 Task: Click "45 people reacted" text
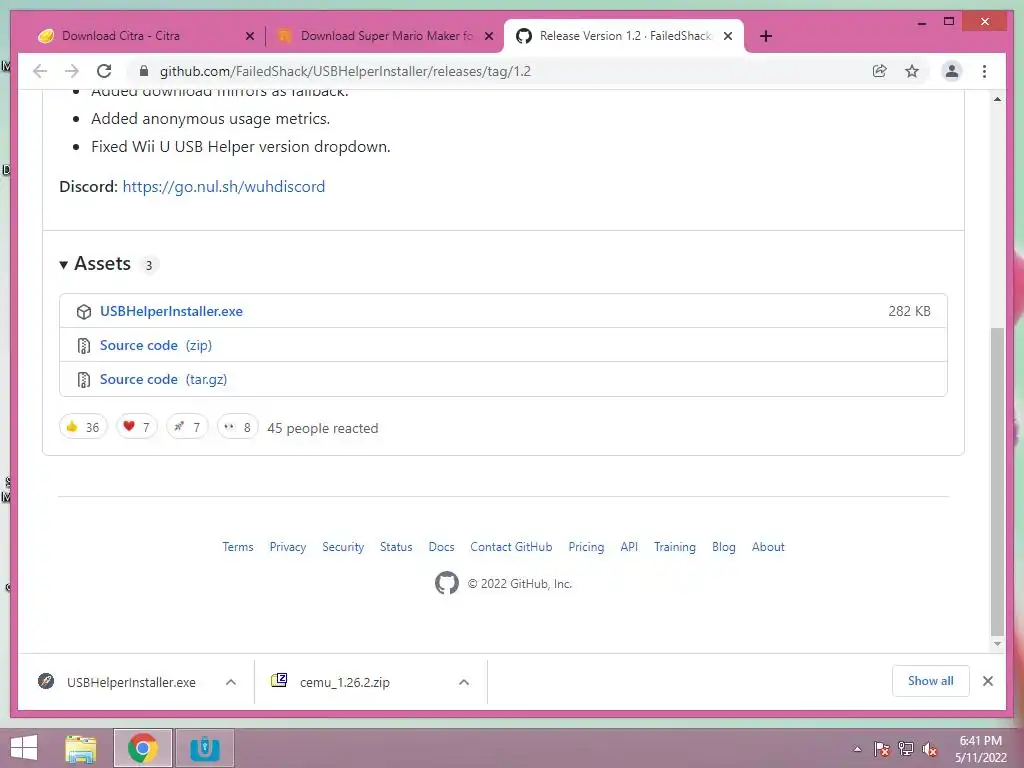tap(323, 428)
